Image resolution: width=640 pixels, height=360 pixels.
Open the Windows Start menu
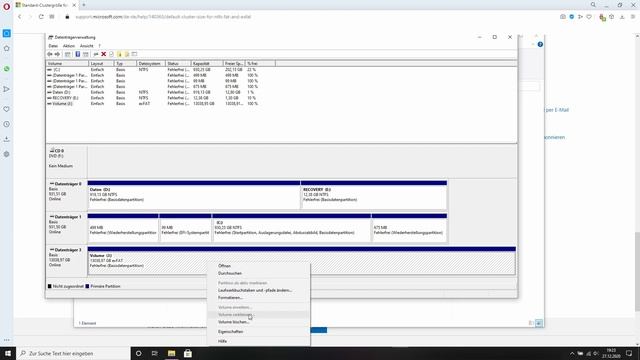coord(8,353)
